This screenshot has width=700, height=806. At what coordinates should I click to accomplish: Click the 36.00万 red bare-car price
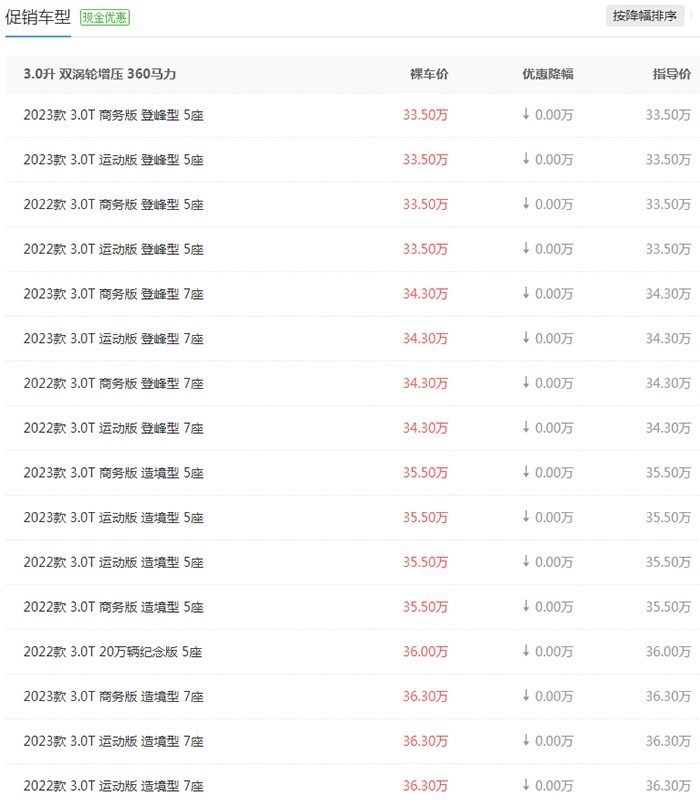click(x=425, y=651)
